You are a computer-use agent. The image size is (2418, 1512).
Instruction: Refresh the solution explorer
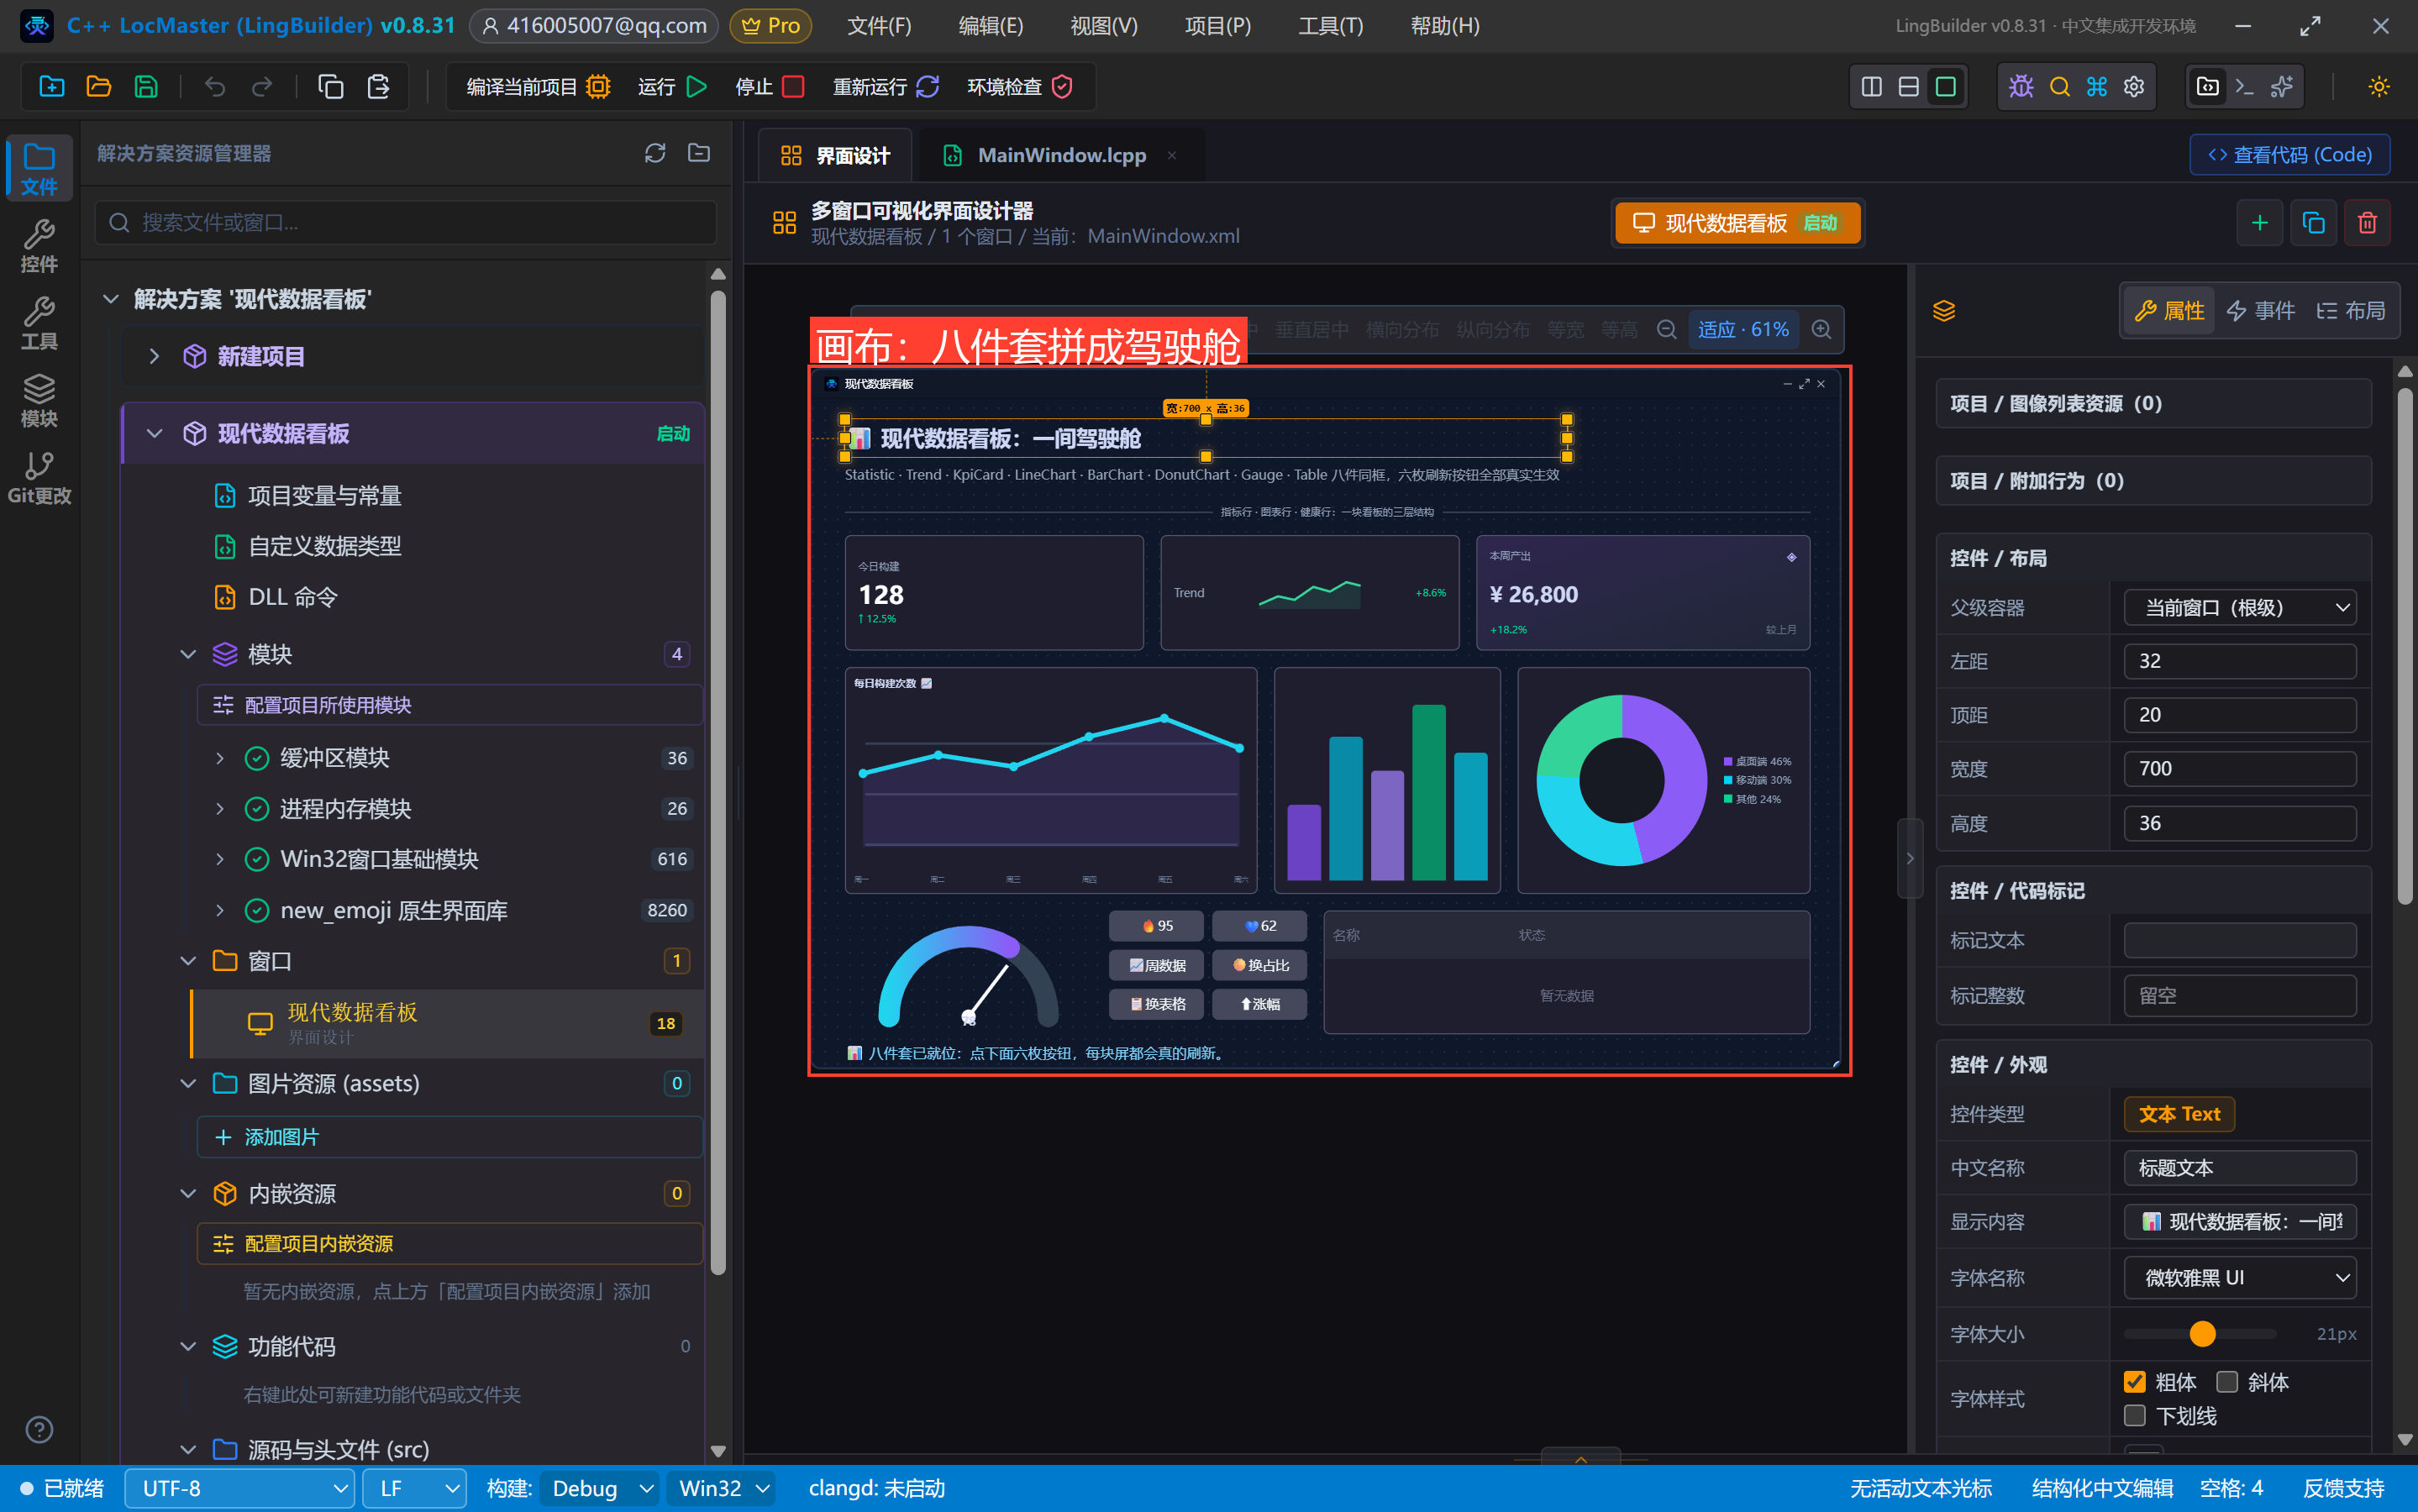(x=655, y=153)
